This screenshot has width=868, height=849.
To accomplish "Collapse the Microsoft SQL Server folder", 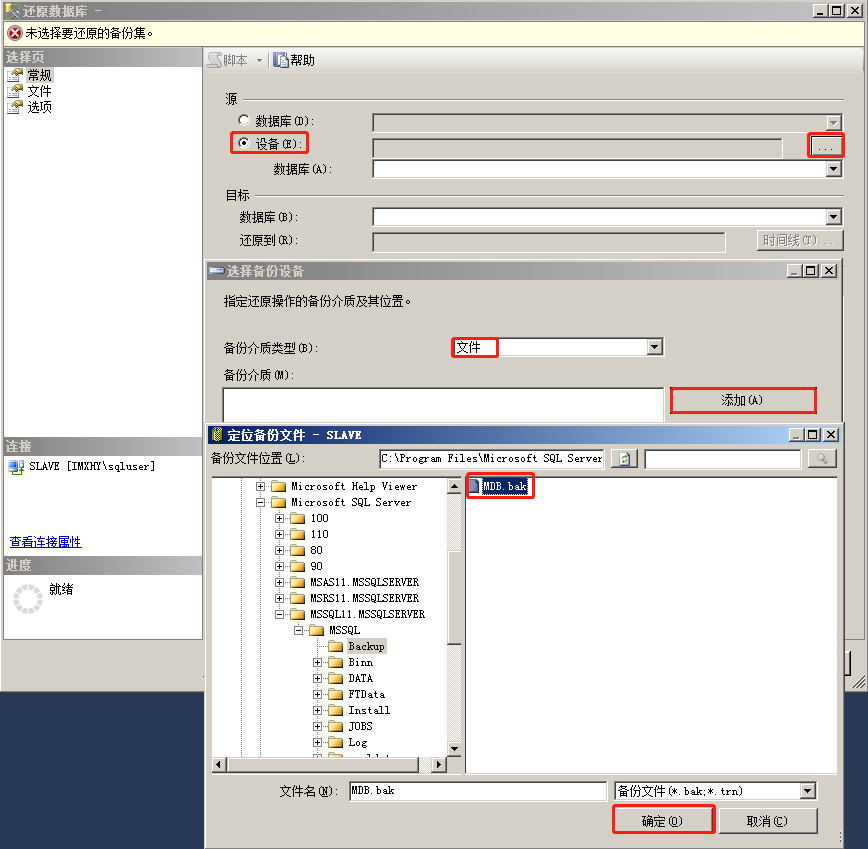I will (x=260, y=503).
